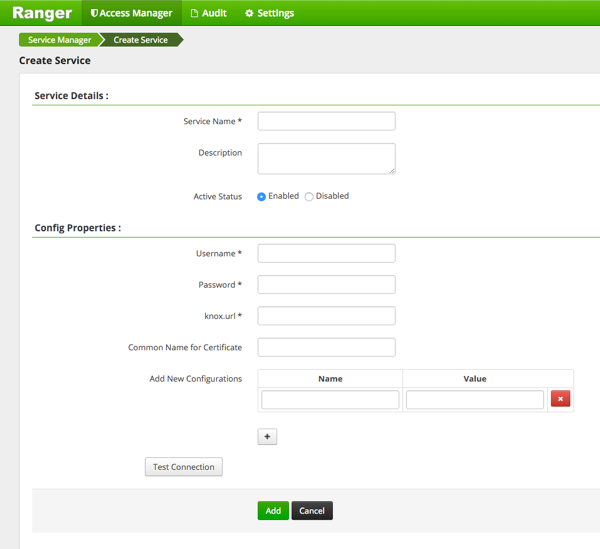600x549 pixels.
Task: Click the Create Service breadcrumb
Action: [141, 40]
